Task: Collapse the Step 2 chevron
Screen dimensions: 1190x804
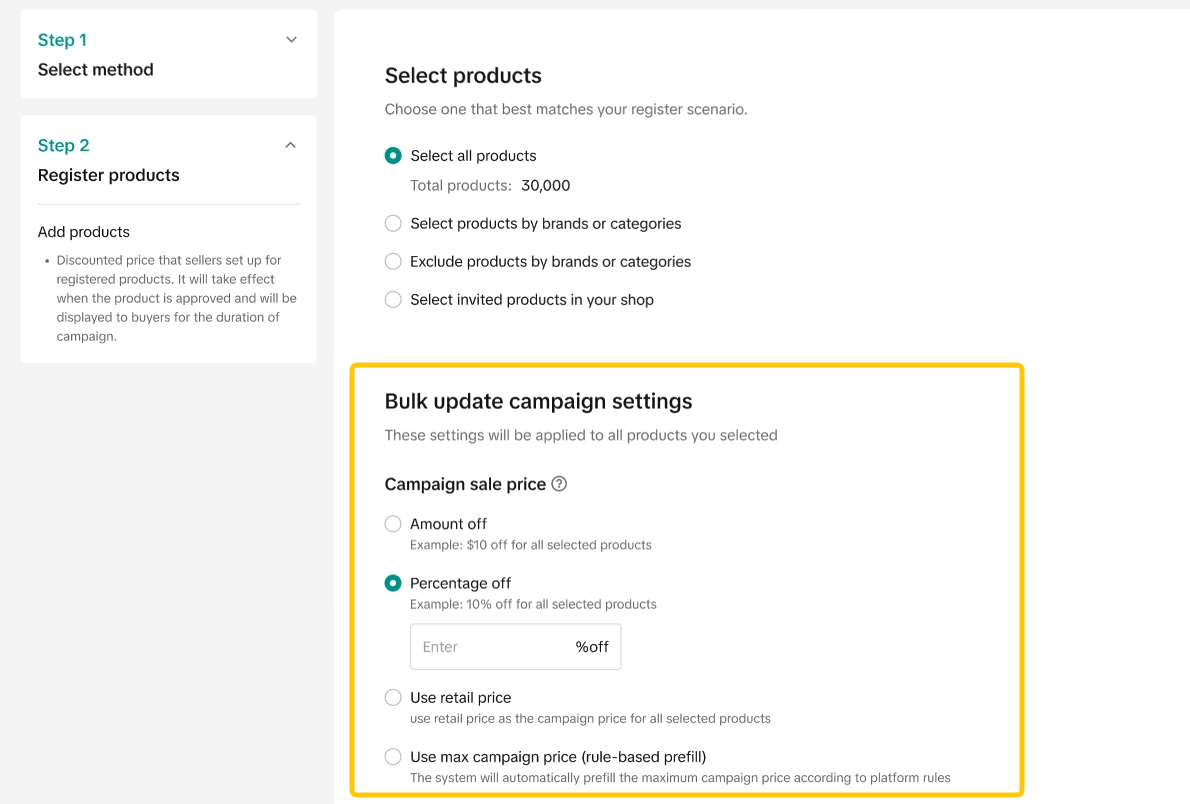Action: click(x=291, y=145)
